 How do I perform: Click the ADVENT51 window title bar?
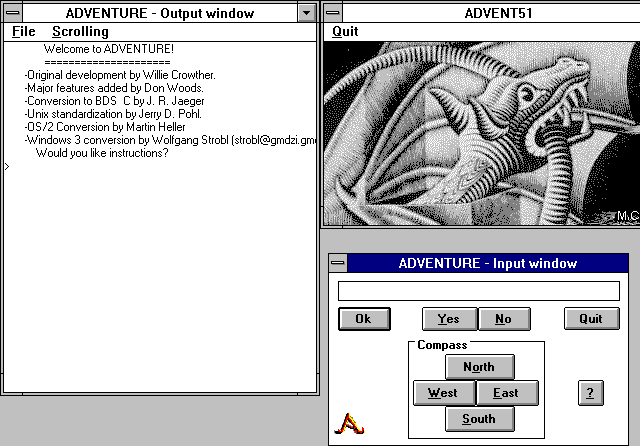(x=491, y=13)
